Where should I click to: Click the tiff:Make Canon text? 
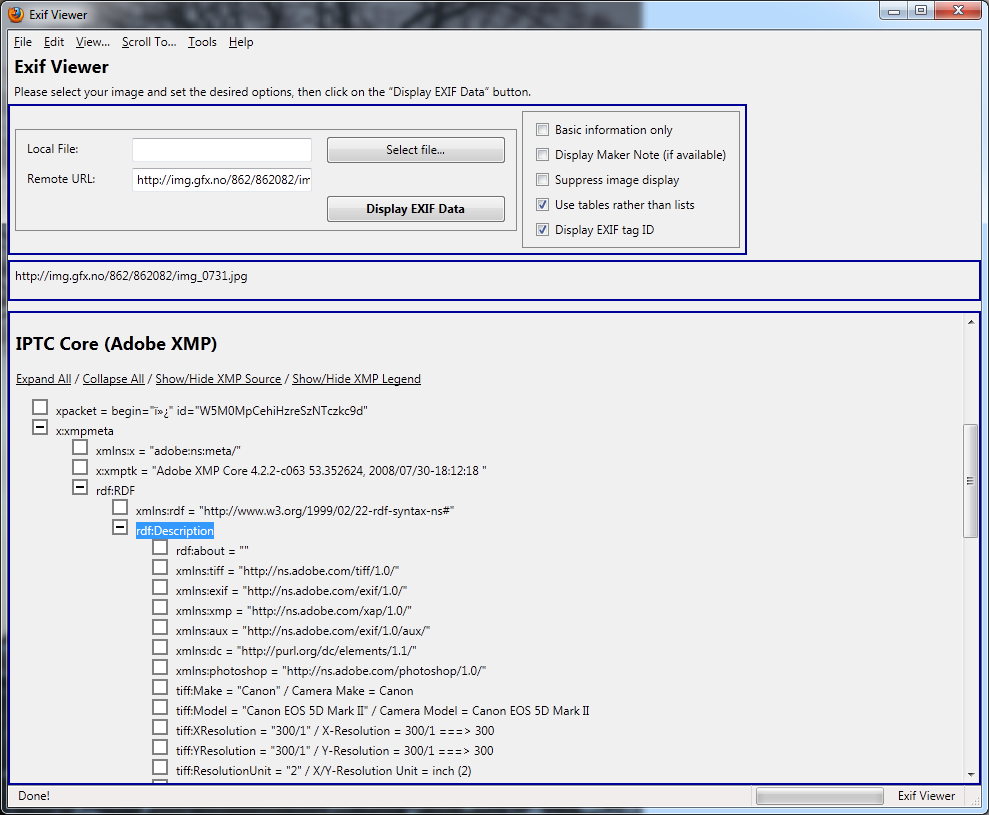click(295, 691)
